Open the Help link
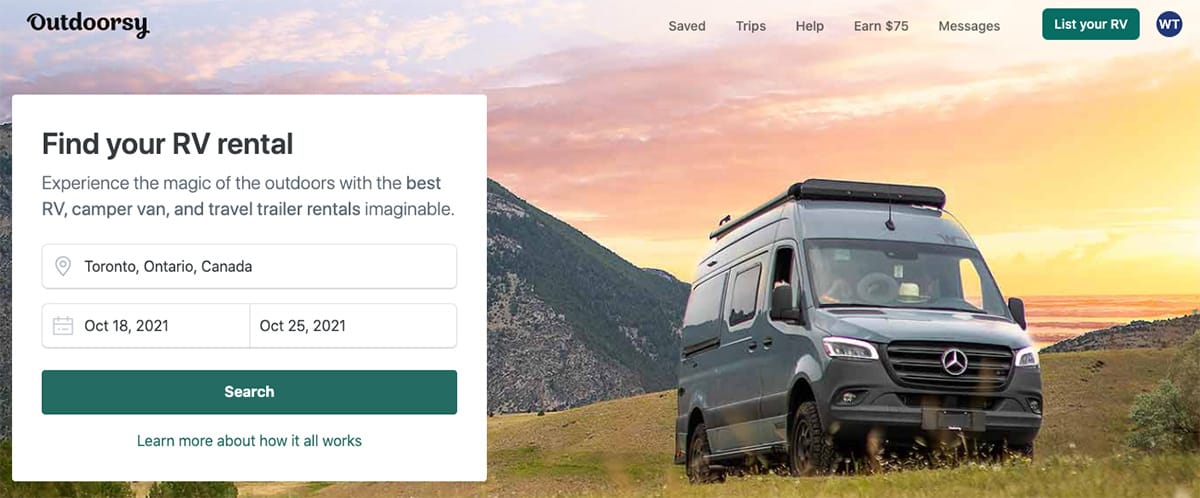 [810, 26]
